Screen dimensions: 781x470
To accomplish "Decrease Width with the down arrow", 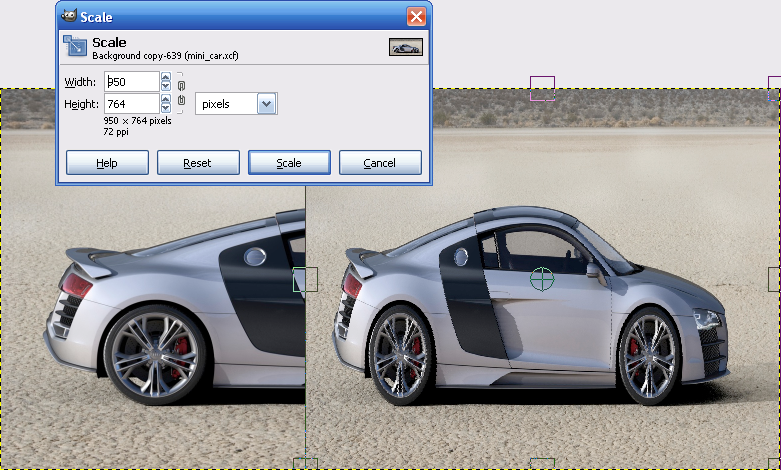I will point(166,86).
